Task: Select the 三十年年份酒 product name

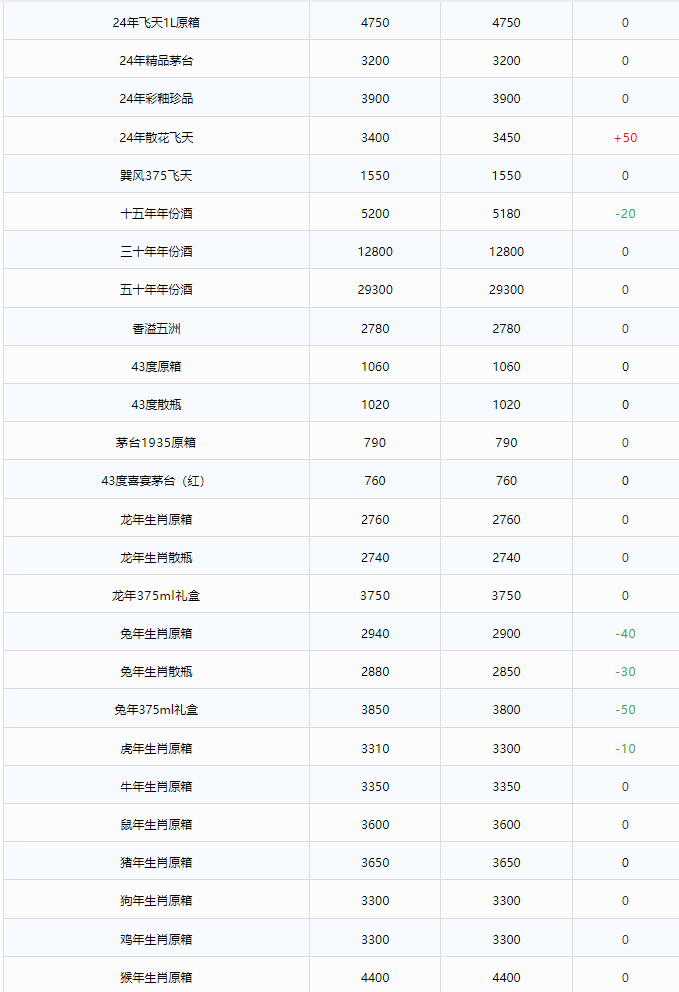Action: (156, 252)
